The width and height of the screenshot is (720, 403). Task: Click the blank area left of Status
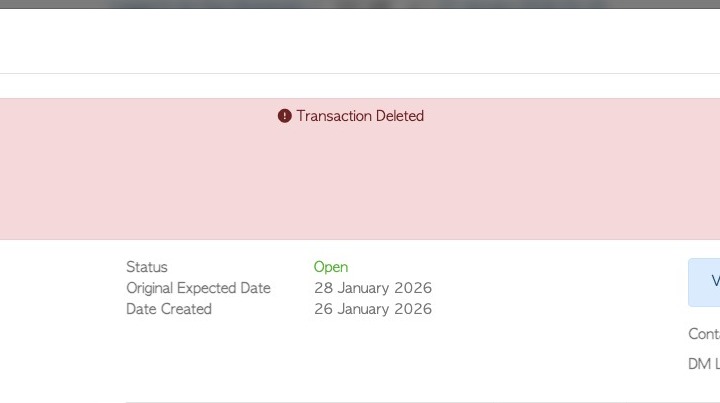60,288
